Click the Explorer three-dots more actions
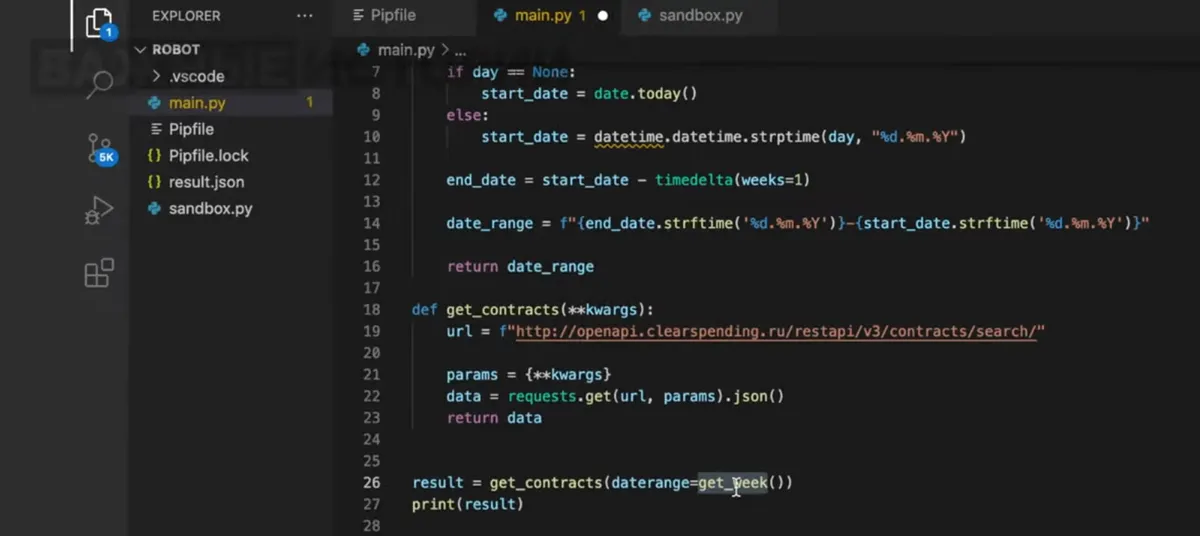 click(304, 16)
